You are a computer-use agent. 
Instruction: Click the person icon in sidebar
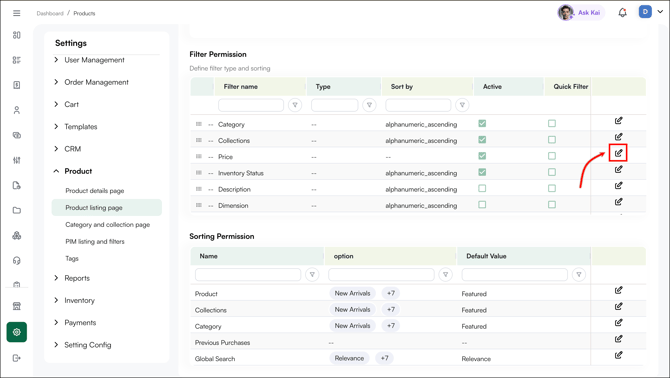(x=17, y=110)
